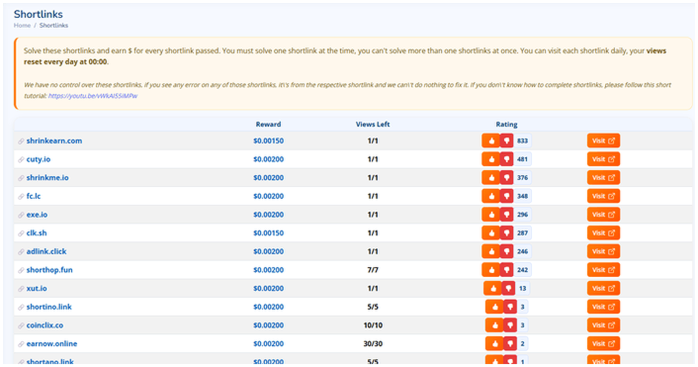This screenshot has width=698, height=367.
Task: Click the fc.lc name
Action: tap(33, 196)
